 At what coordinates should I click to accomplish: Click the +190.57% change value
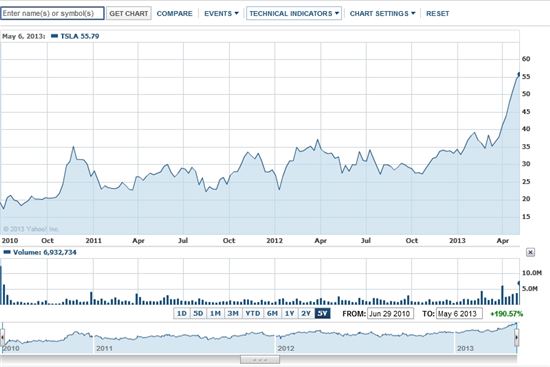point(506,314)
